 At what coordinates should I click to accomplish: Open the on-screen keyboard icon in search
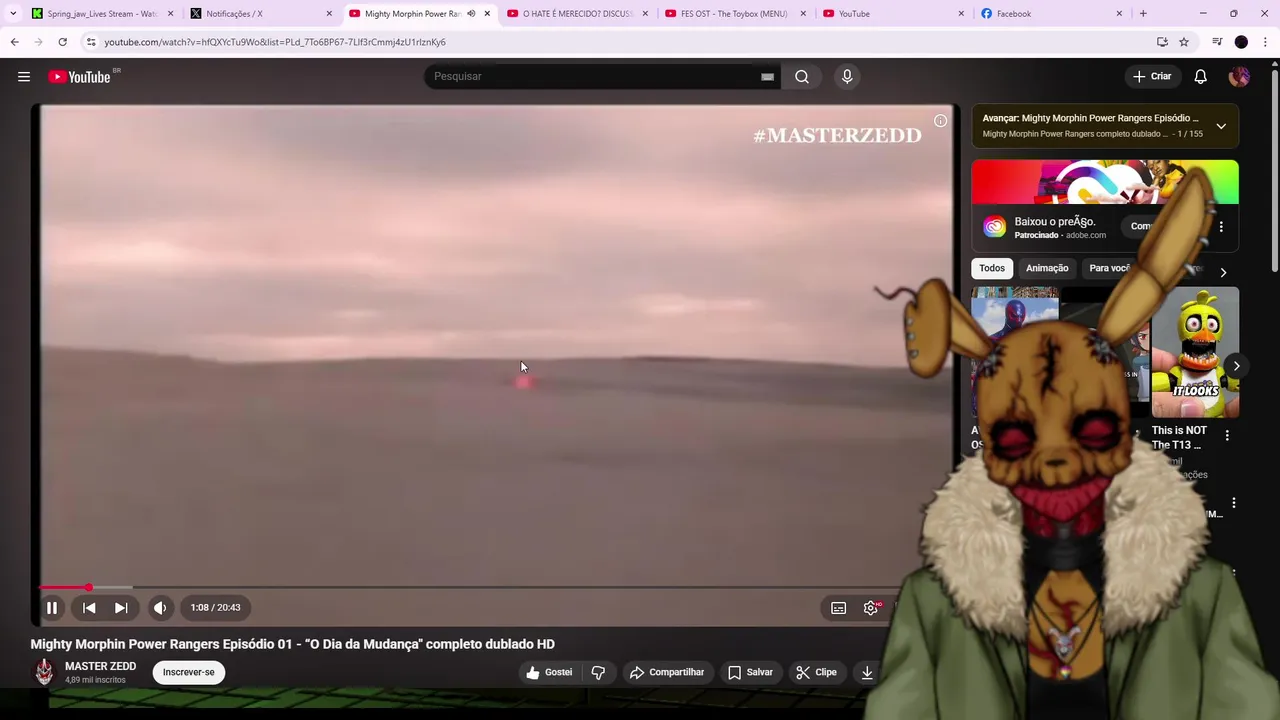pyautogui.click(x=767, y=77)
